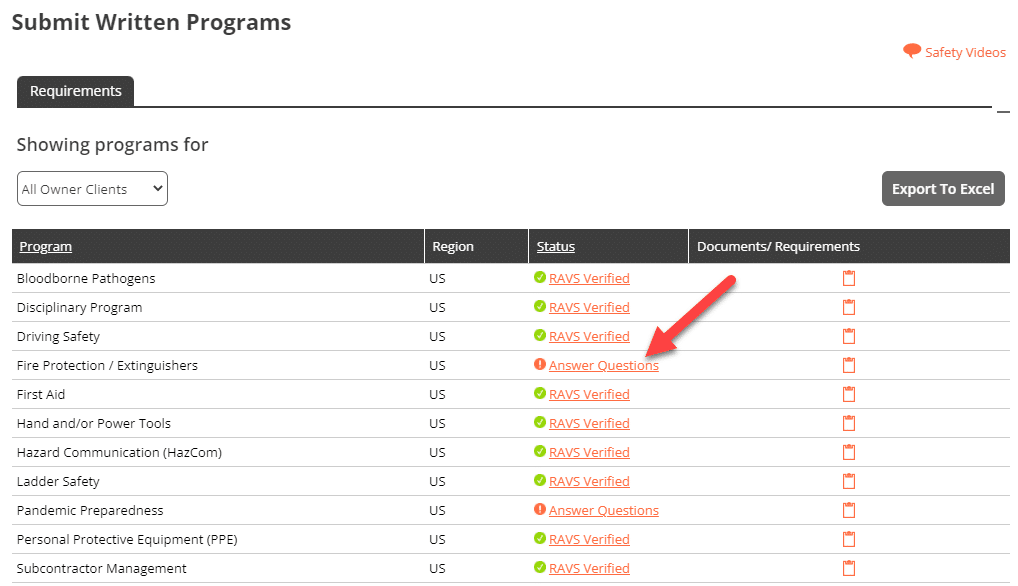The height and width of the screenshot is (586, 1018).
Task: Switch to the Requirements tab
Action: click(75, 91)
